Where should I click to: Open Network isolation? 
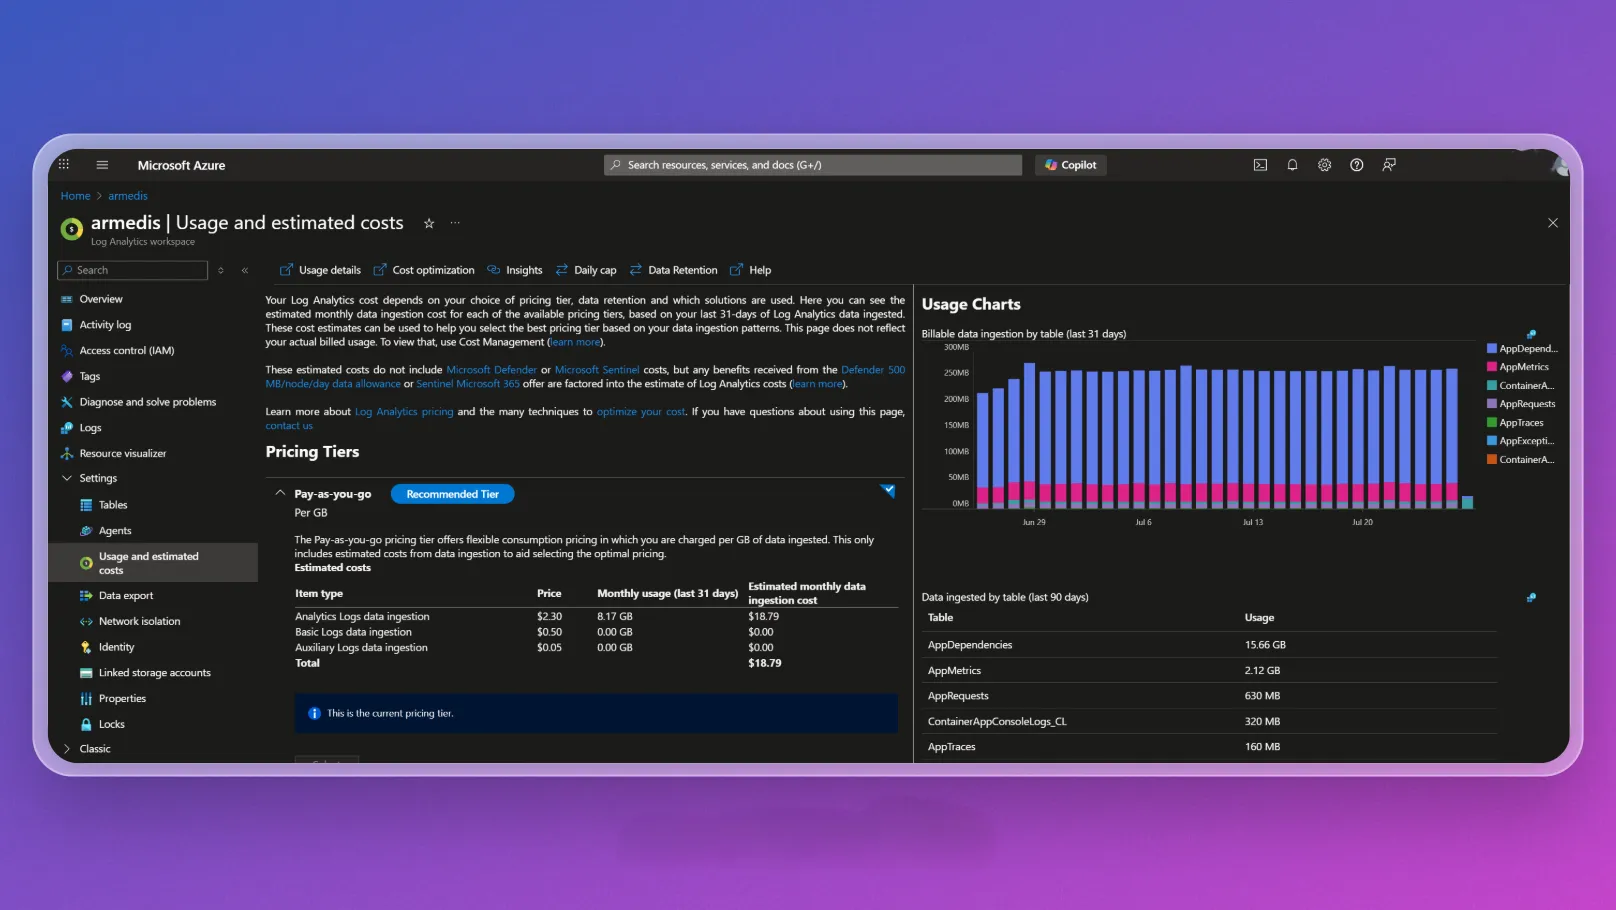pos(140,622)
